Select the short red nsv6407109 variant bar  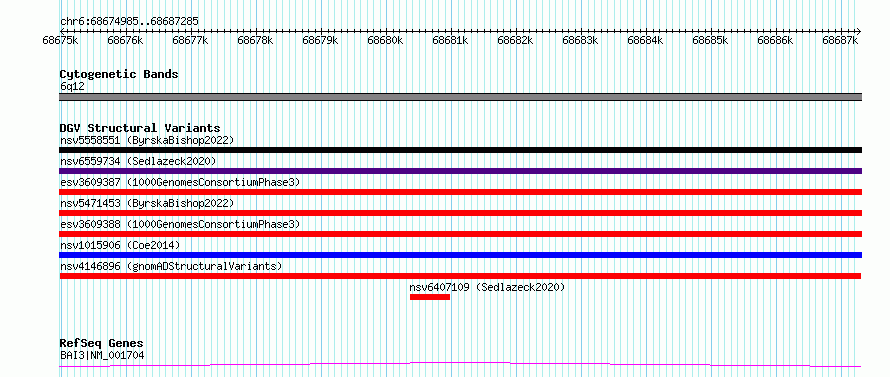pos(430,297)
